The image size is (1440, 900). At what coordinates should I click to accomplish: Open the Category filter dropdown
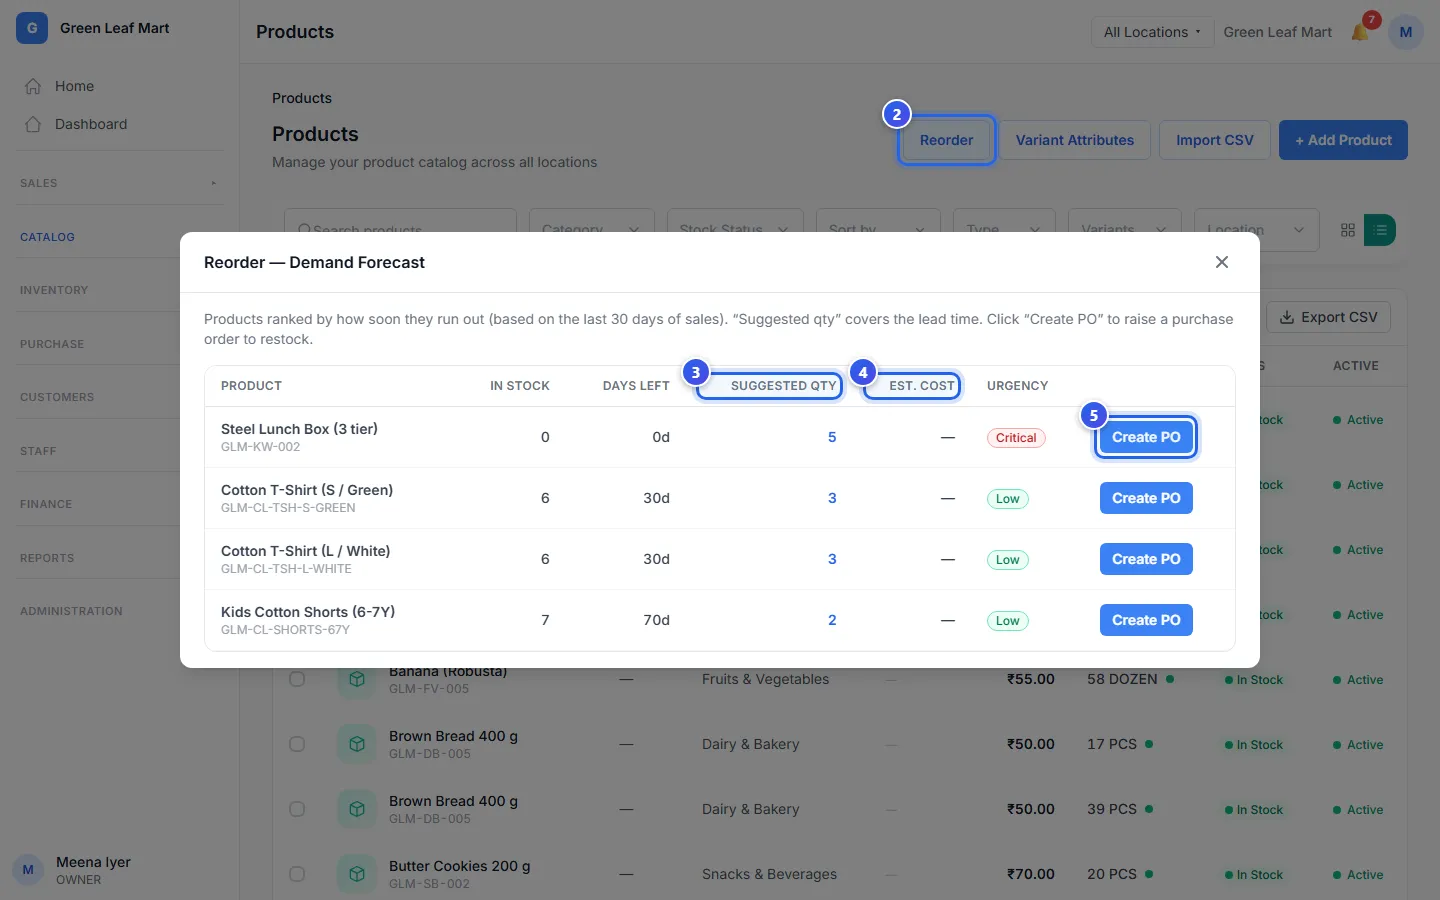(591, 229)
